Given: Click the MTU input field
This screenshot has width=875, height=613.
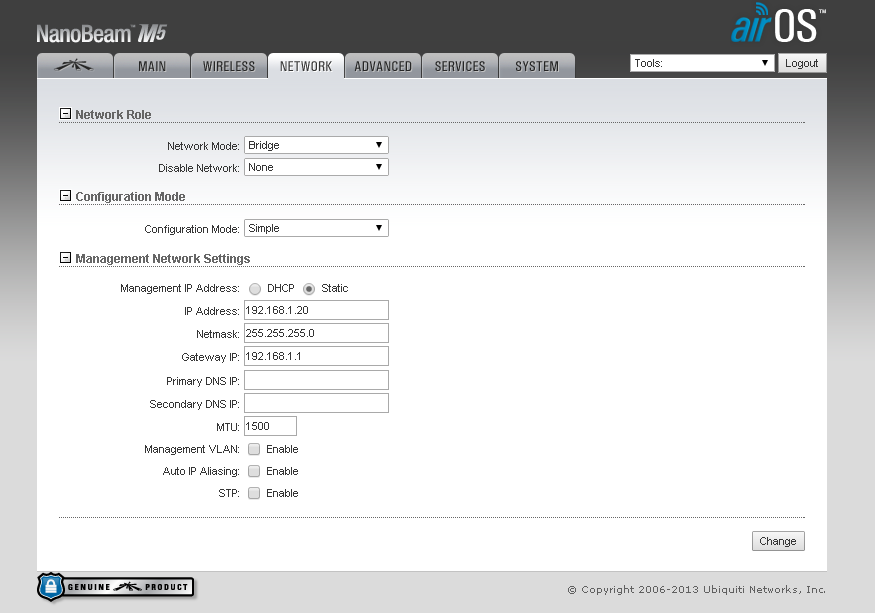Looking at the screenshot, I should pyautogui.click(x=270, y=426).
